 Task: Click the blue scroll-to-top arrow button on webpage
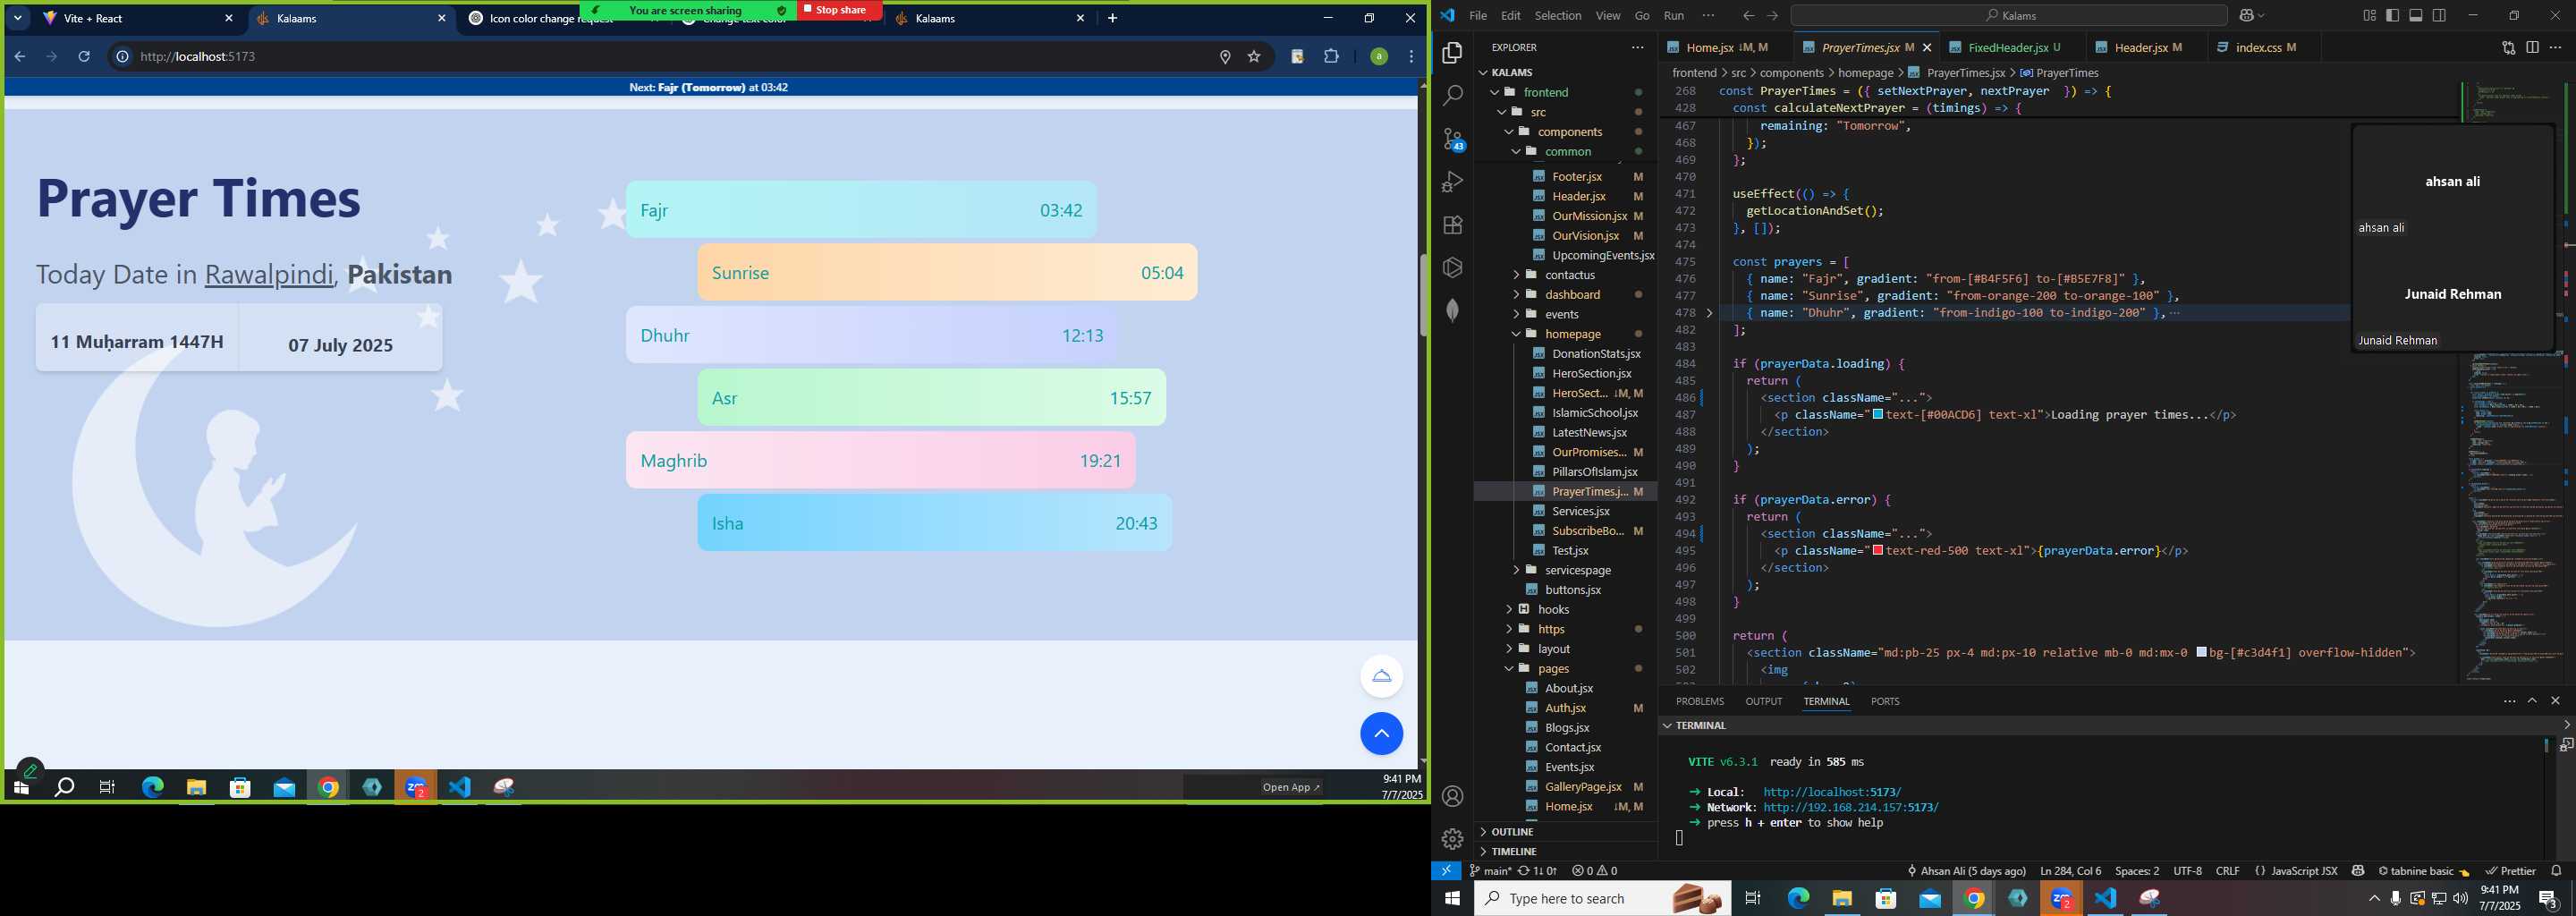tap(1381, 734)
